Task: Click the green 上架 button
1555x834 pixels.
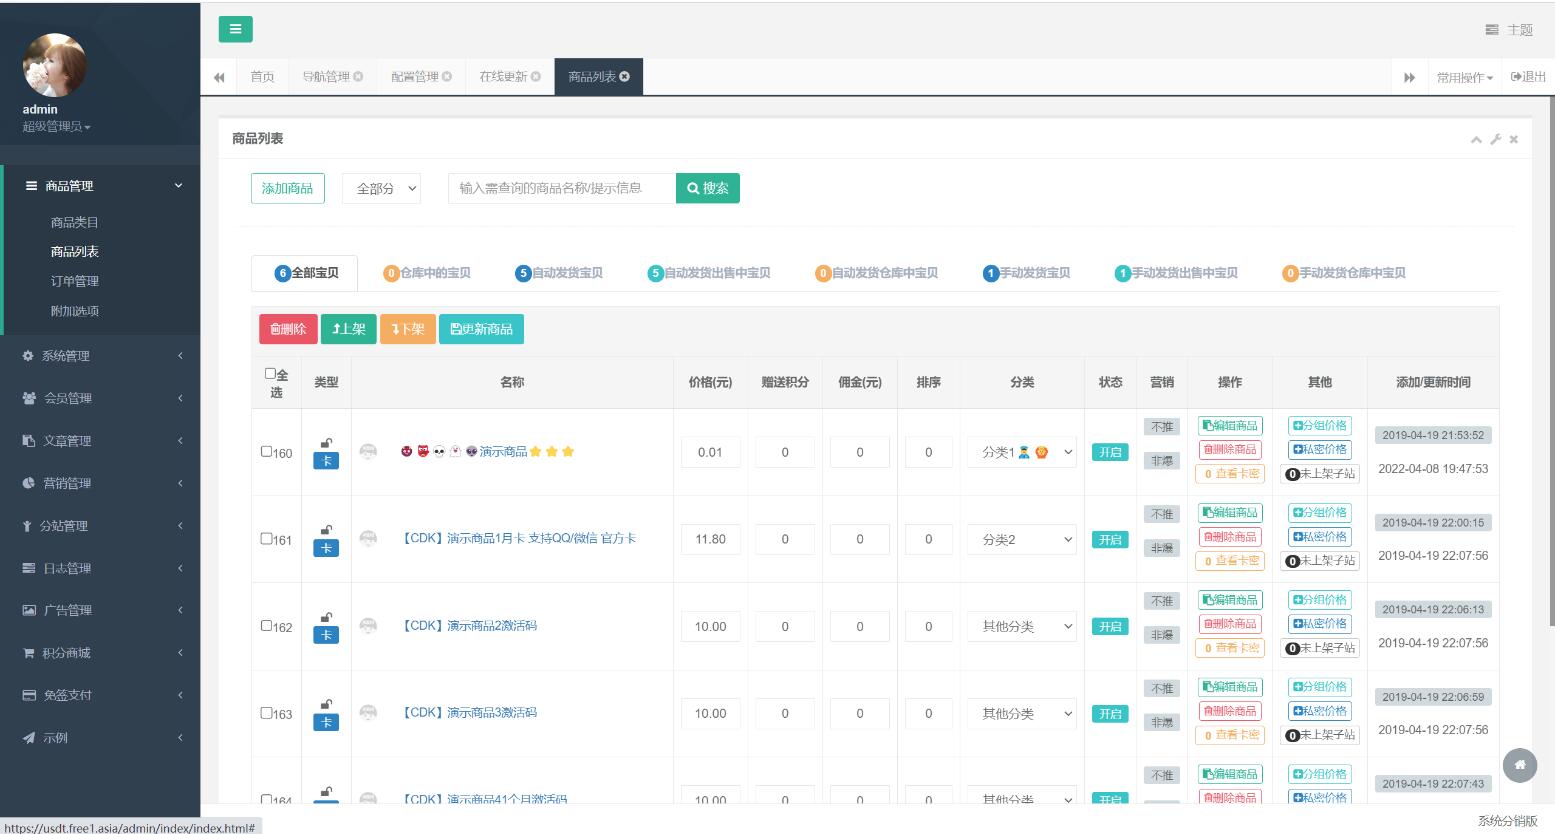Action: [349, 329]
